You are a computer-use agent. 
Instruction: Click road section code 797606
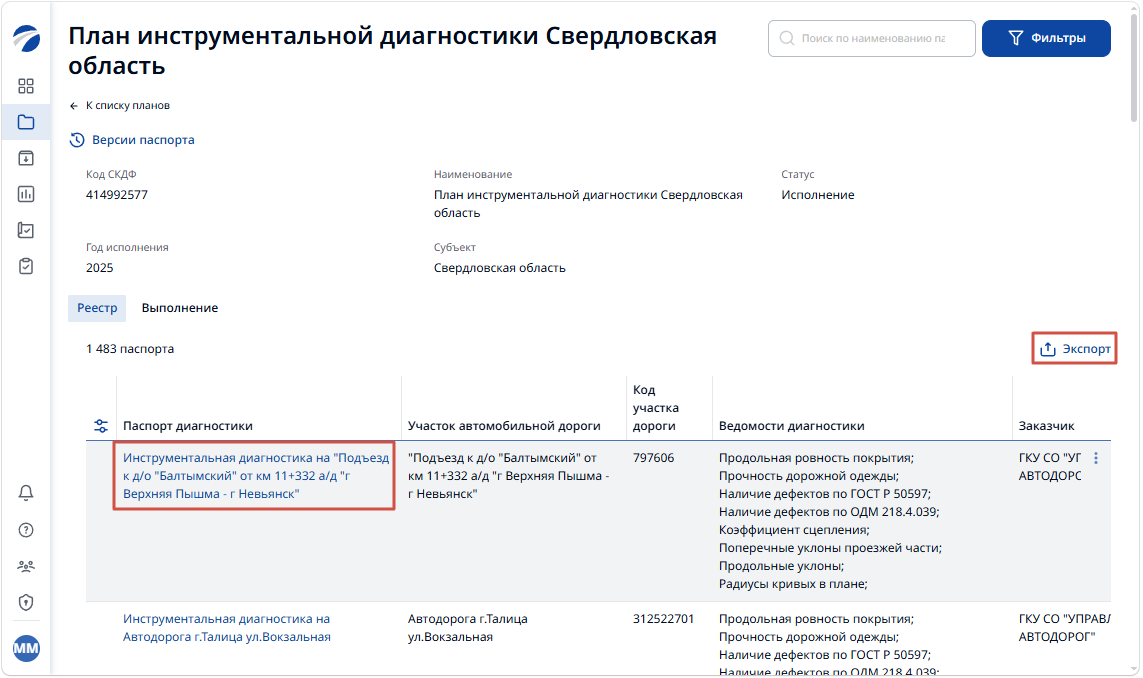pyautogui.click(x=654, y=458)
